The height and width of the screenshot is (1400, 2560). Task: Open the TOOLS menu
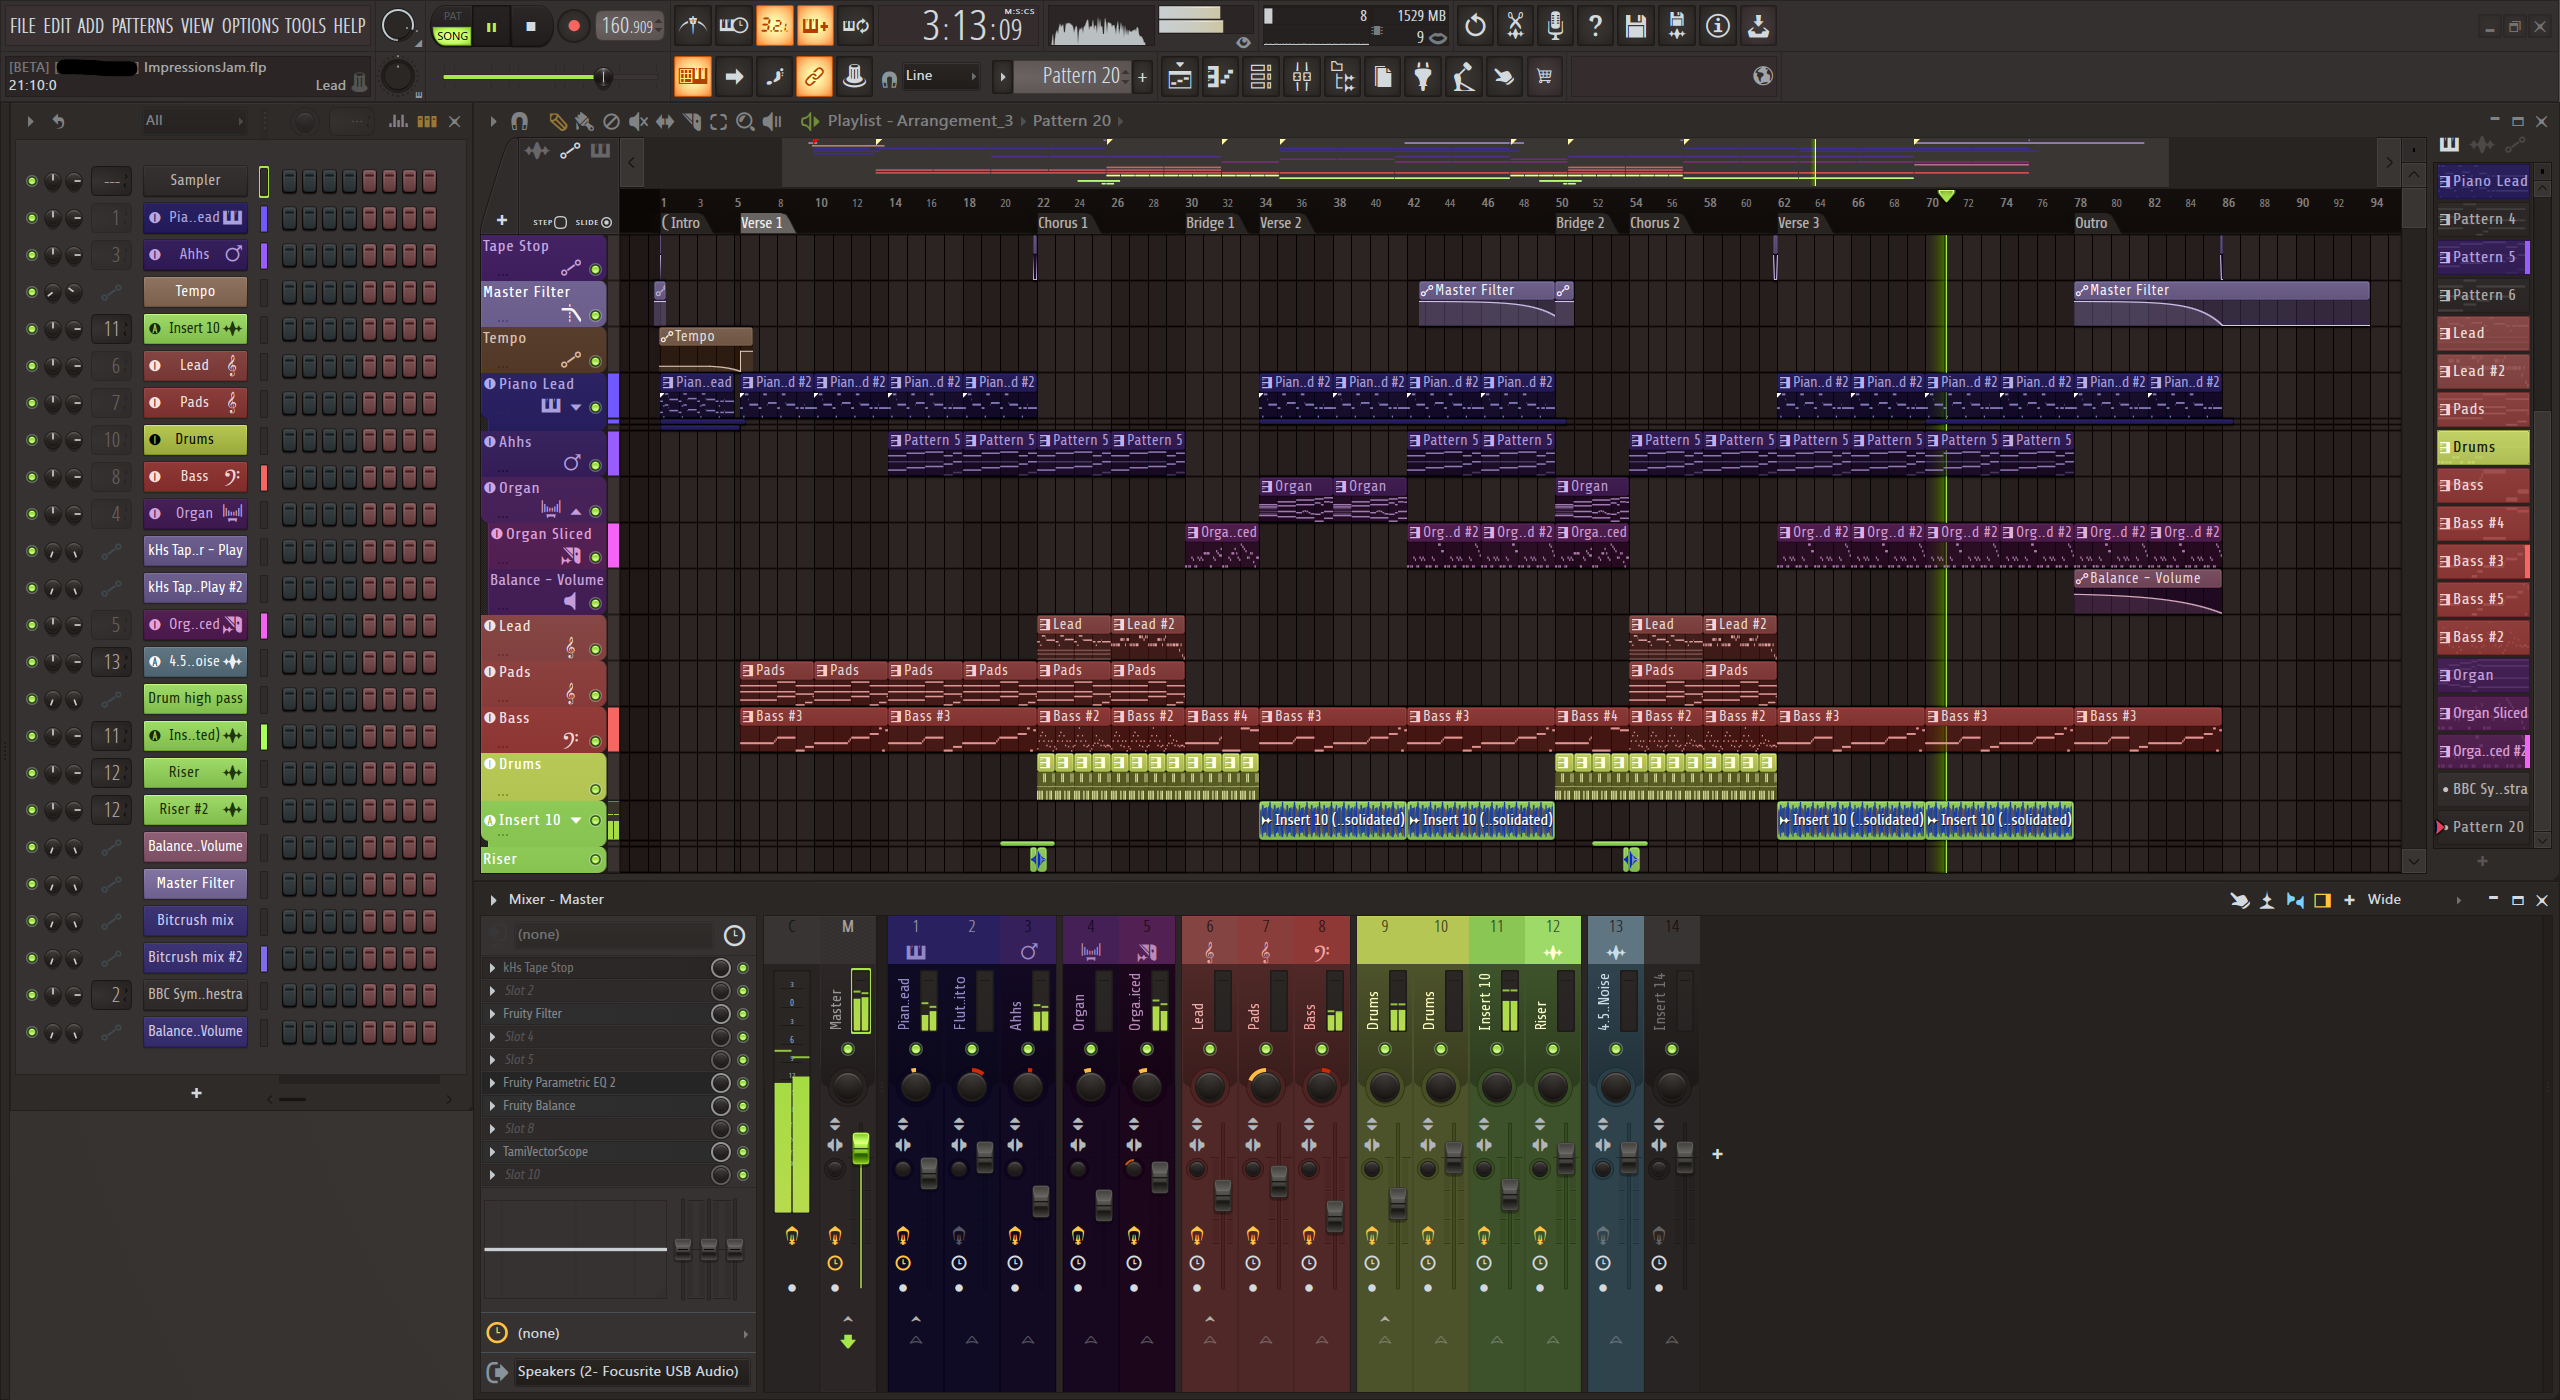305,26
